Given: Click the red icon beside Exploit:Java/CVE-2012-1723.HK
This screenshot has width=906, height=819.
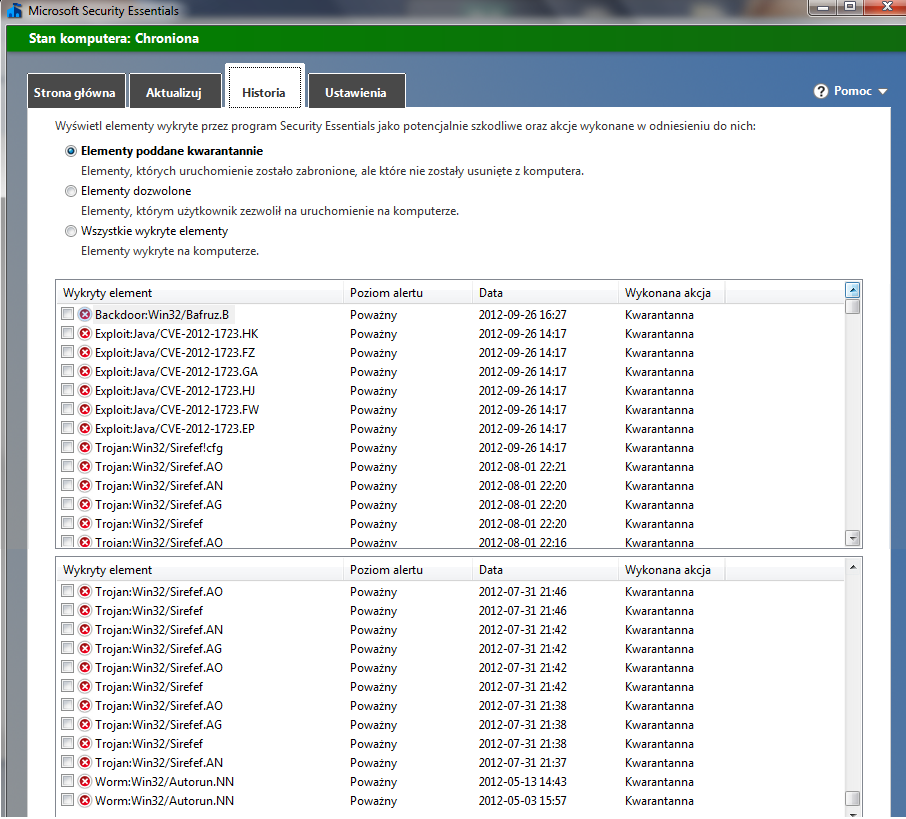Looking at the screenshot, I should (85, 333).
